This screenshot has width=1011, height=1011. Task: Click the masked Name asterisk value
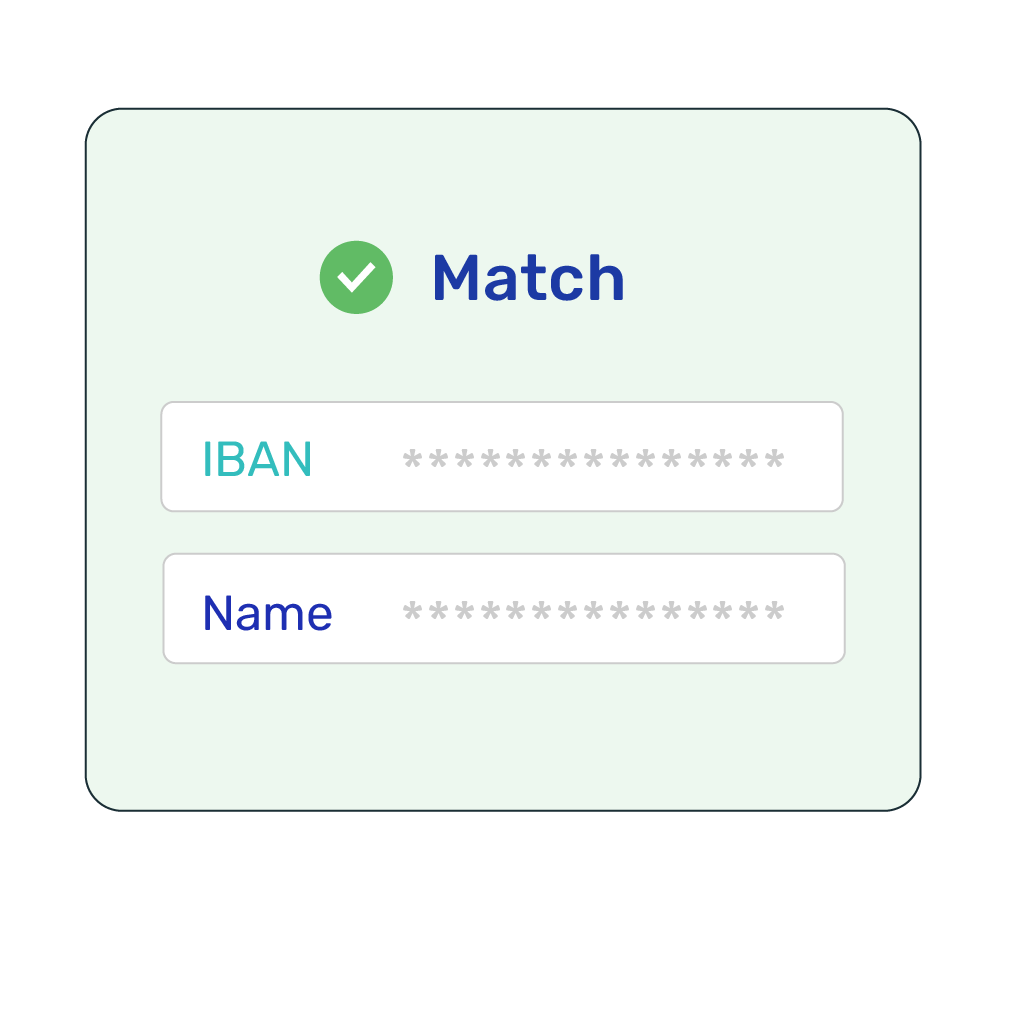[593, 611]
